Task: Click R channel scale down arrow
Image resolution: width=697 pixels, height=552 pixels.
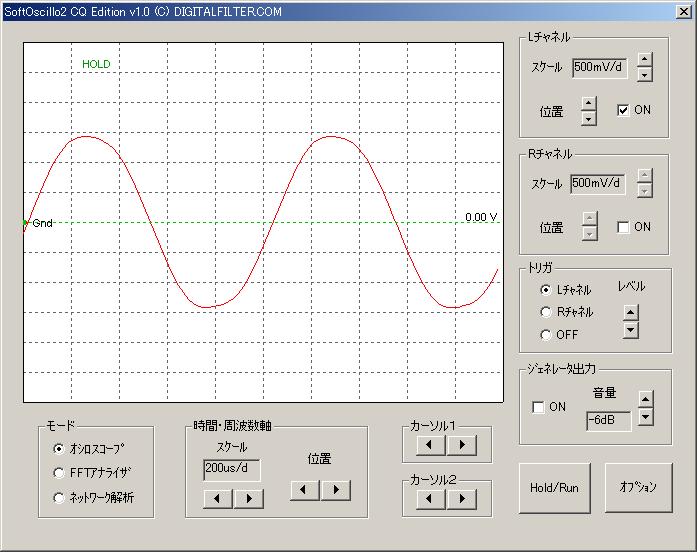Action: click(x=645, y=190)
